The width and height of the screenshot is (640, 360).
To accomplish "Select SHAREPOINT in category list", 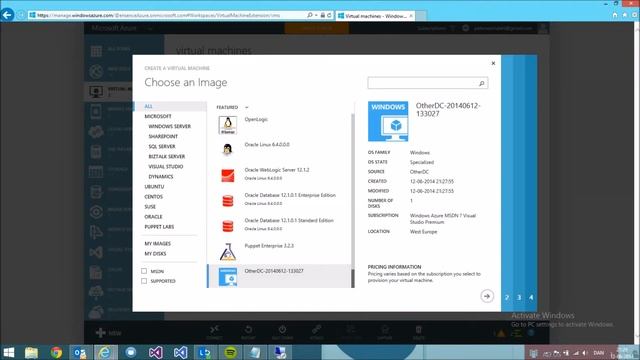I will point(163,136).
